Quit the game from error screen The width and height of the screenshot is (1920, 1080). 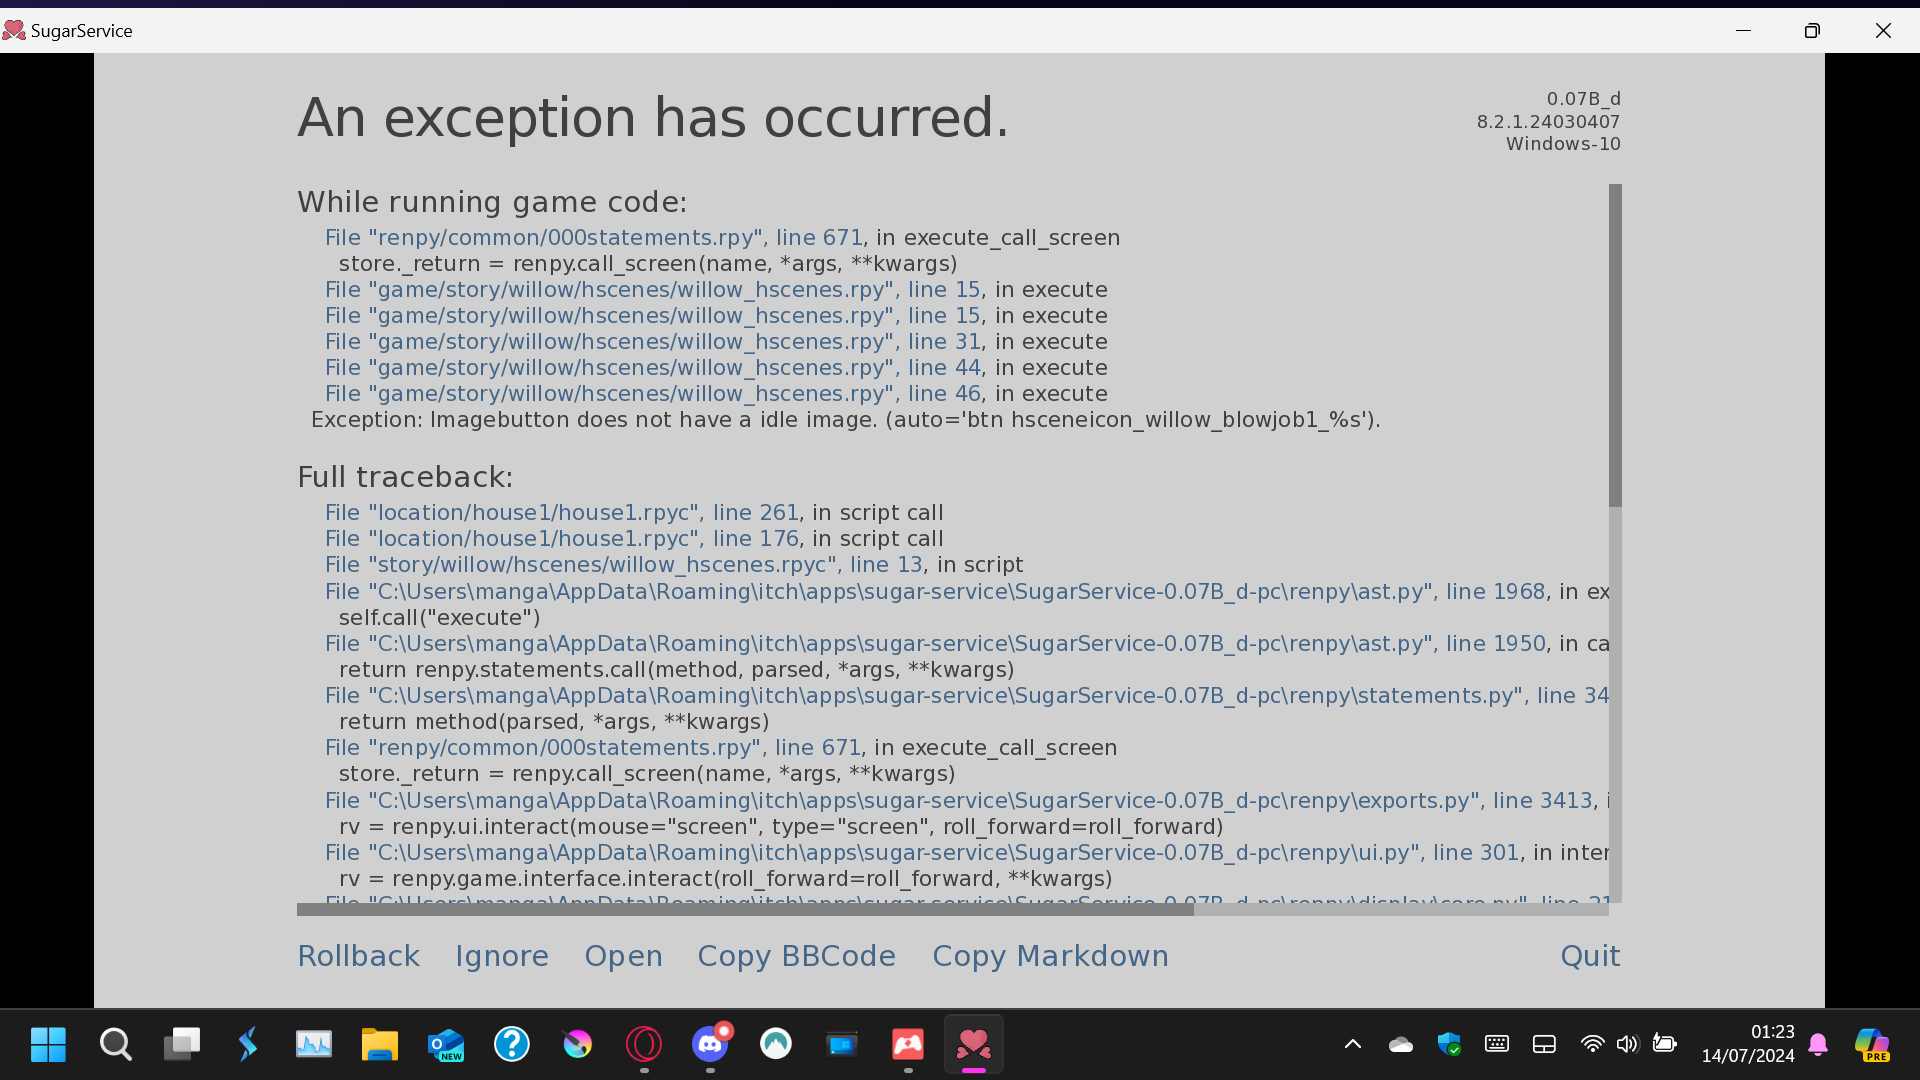click(x=1590, y=956)
